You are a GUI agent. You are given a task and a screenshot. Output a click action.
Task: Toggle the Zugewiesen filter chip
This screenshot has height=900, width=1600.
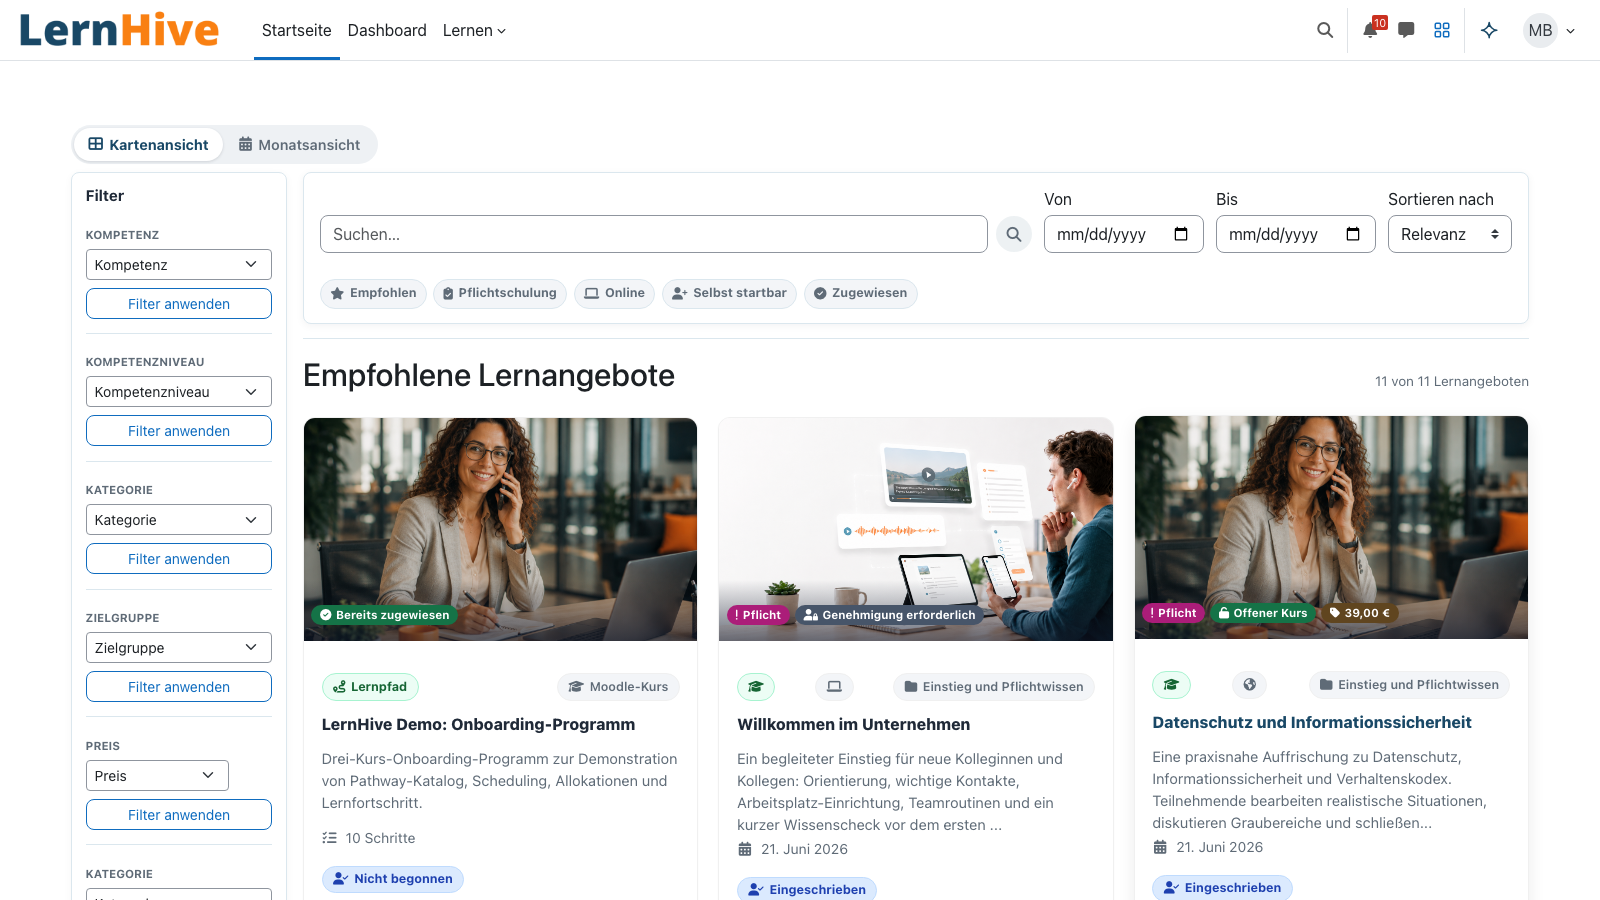[860, 293]
